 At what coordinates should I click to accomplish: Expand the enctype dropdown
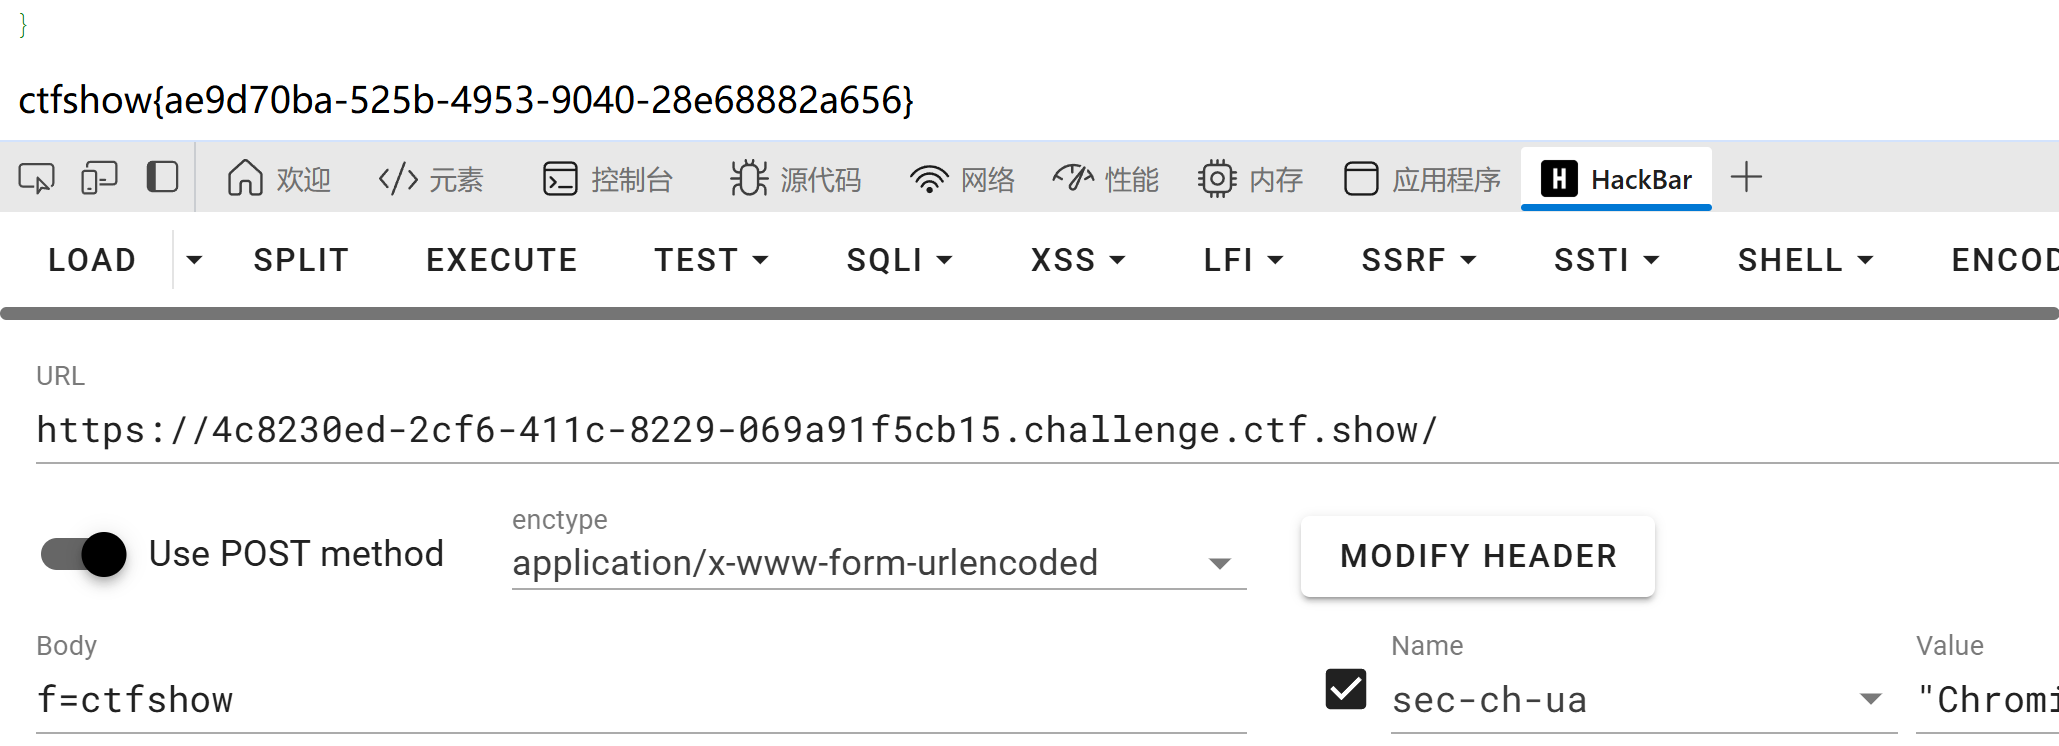(1219, 564)
